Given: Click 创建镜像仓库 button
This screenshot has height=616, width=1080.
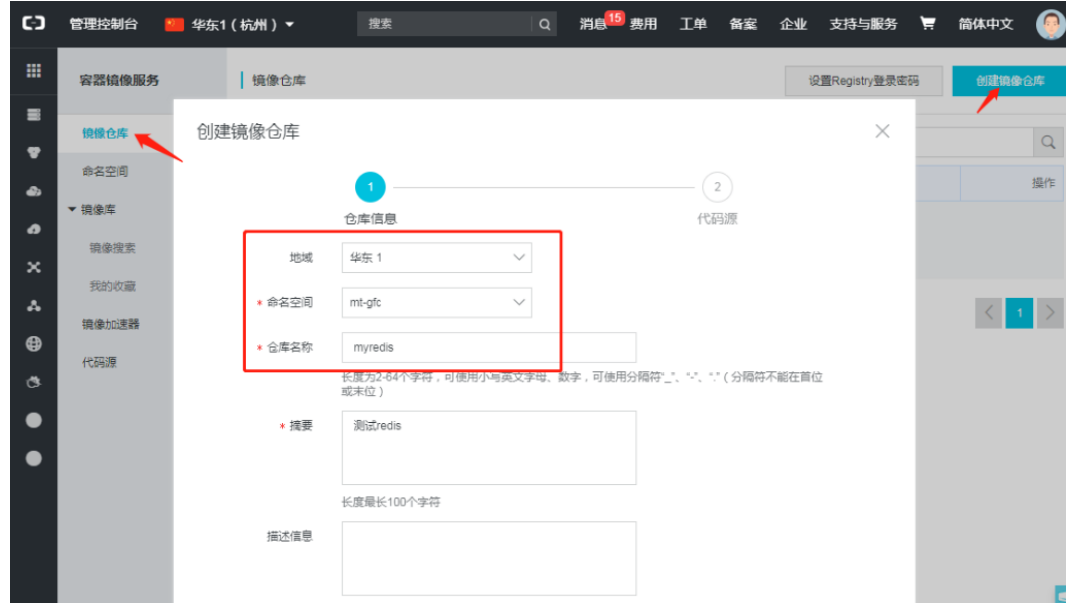Looking at the screenshot, I should (x=1010, y=81).
